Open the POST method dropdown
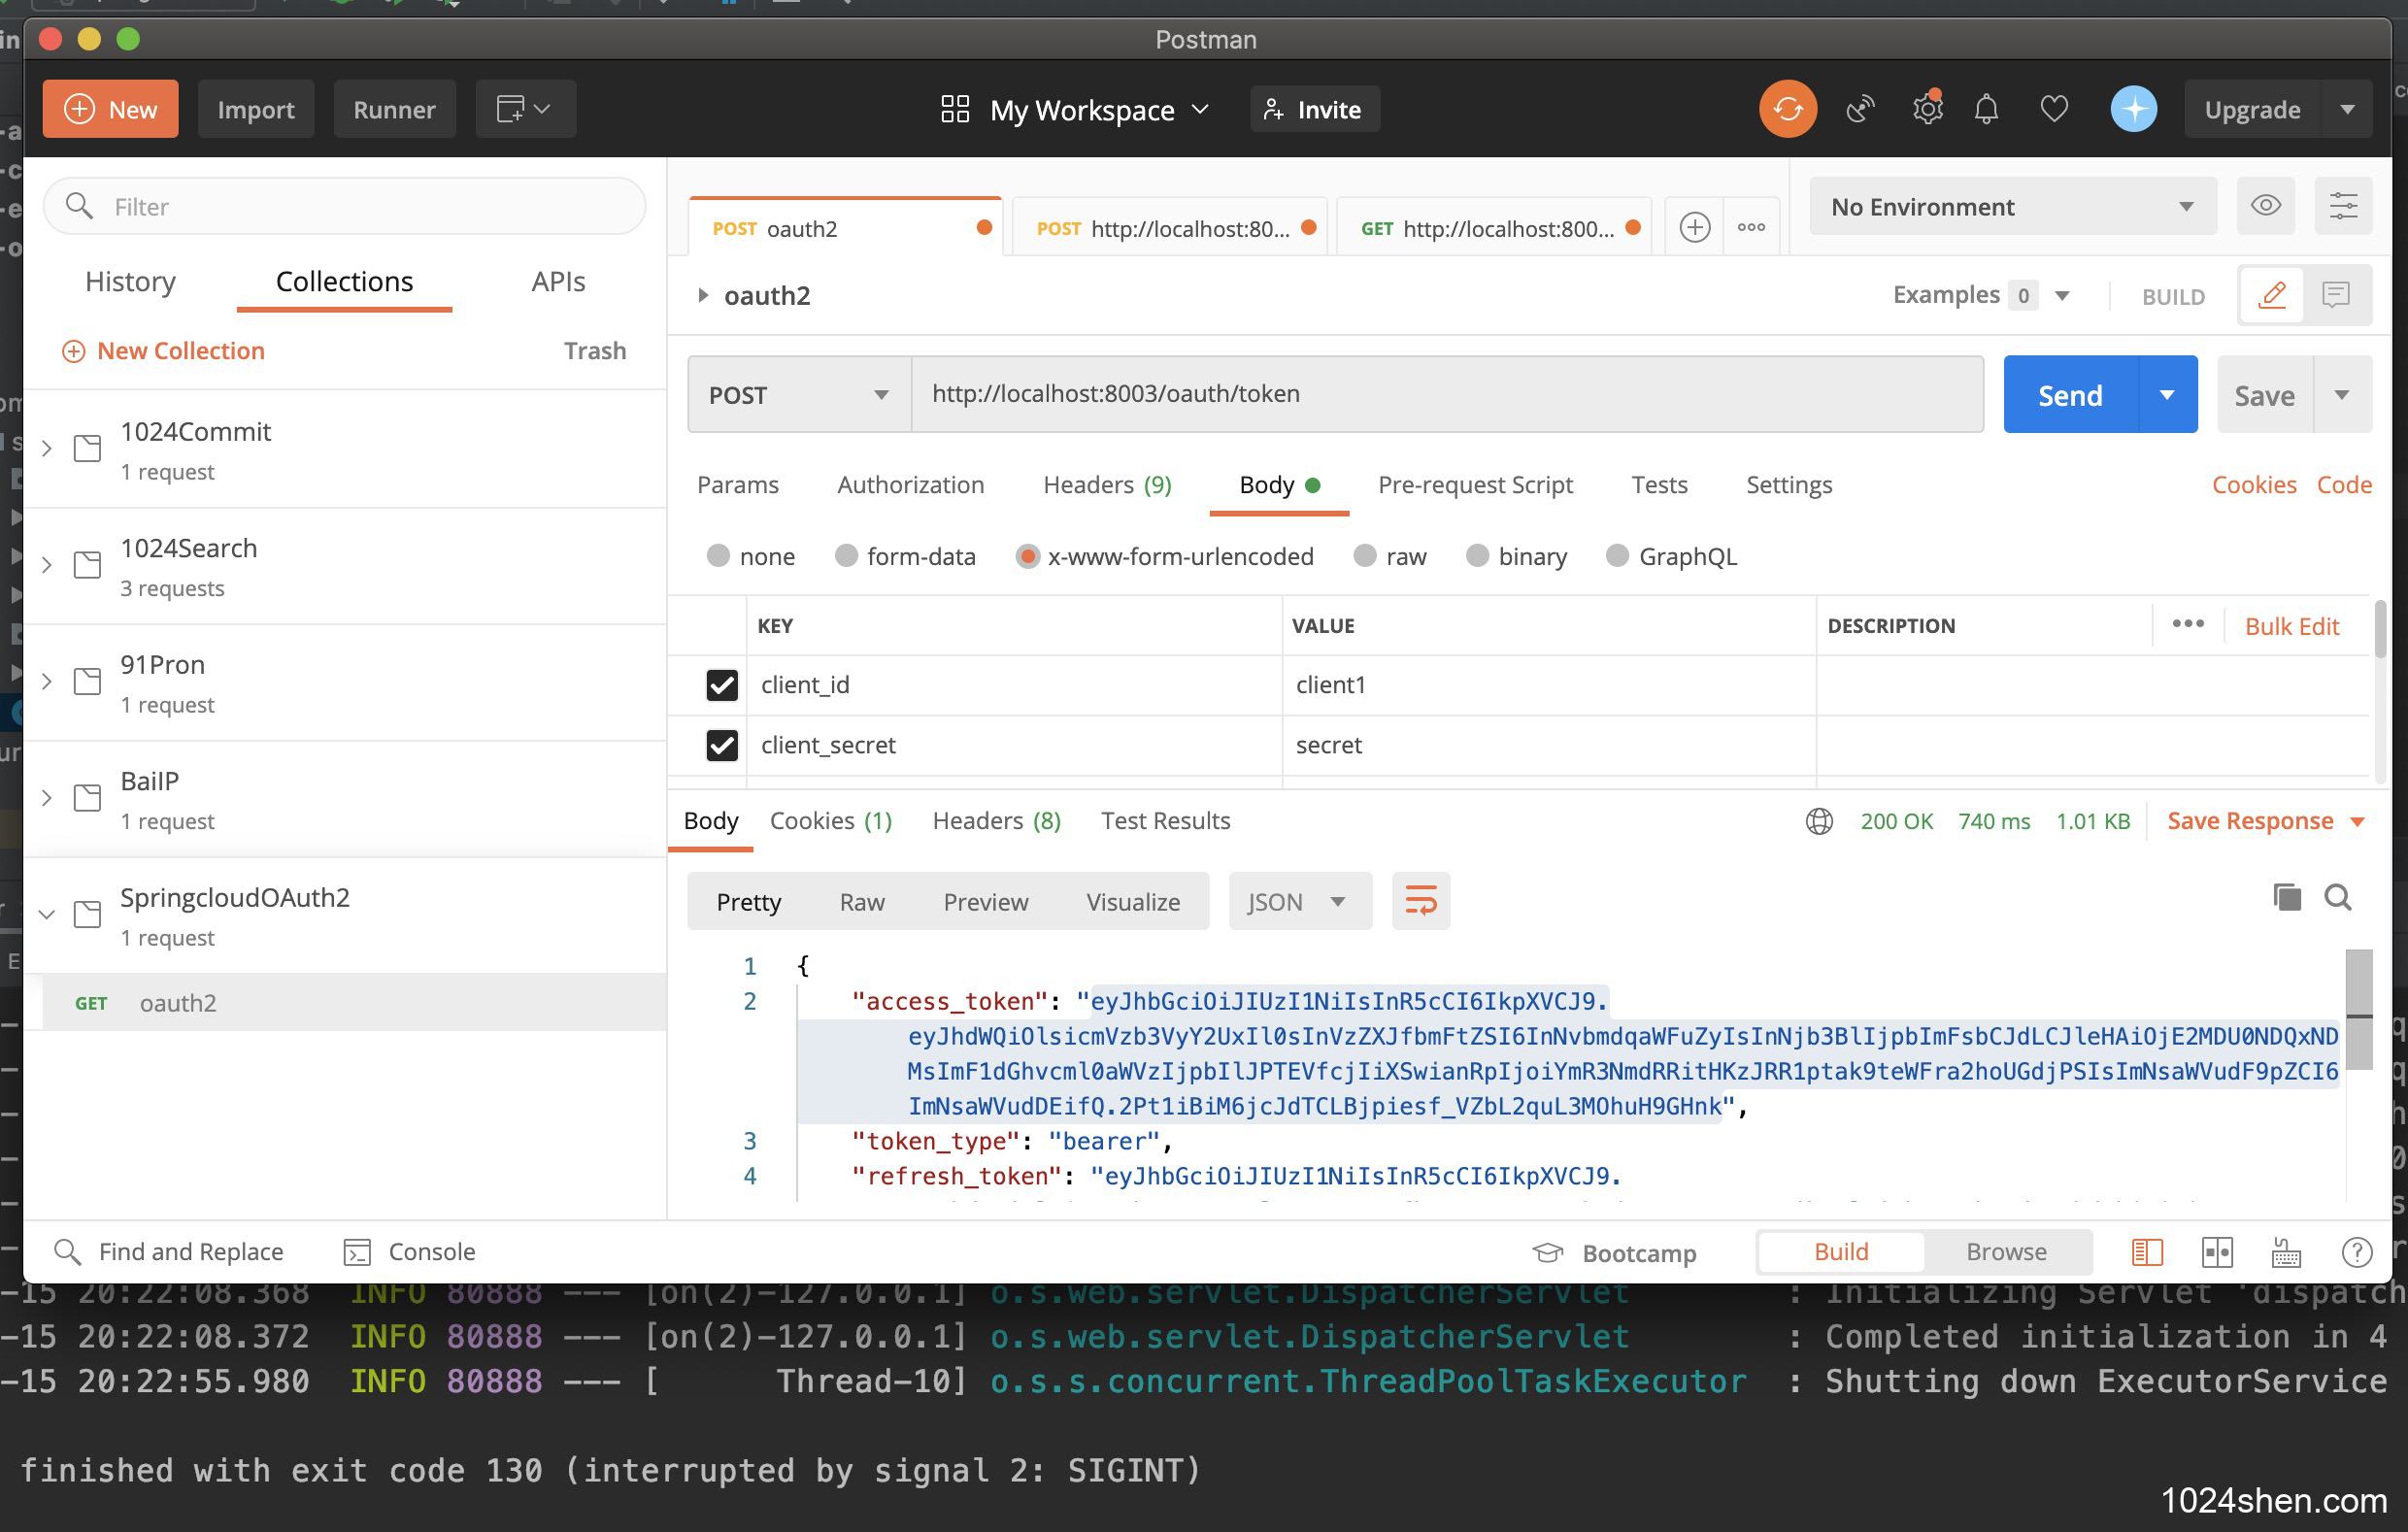Image resolution: width=2408 pixels, height=1532 pixels. tap(798, 395)
